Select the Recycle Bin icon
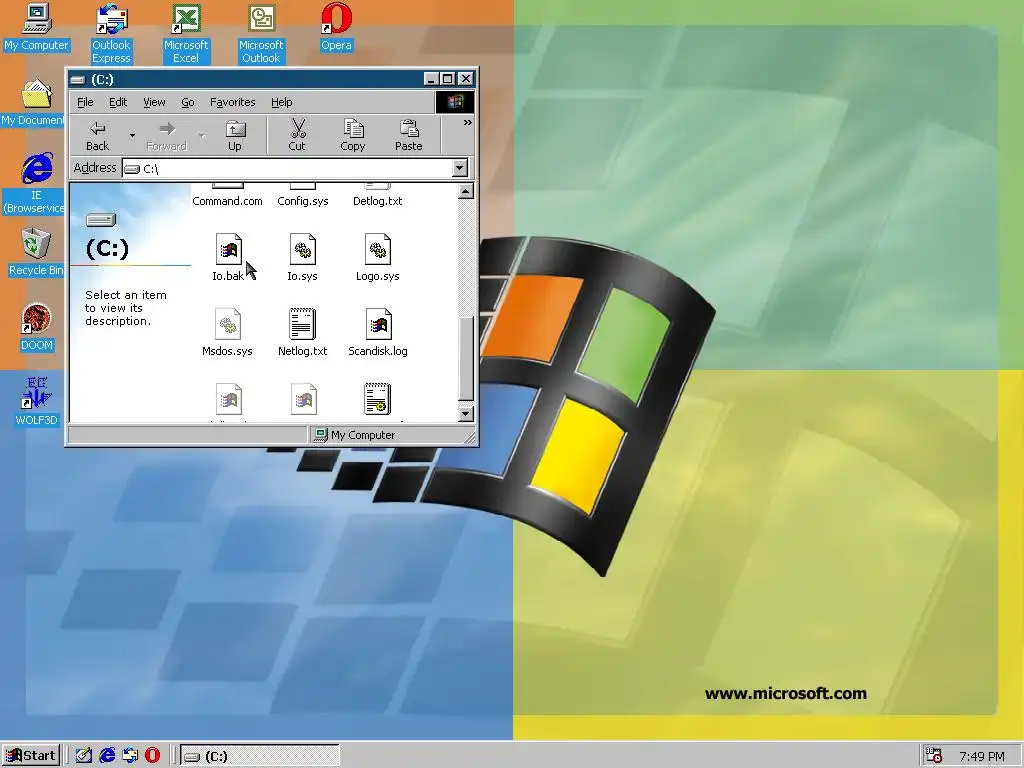 [36, 252]
